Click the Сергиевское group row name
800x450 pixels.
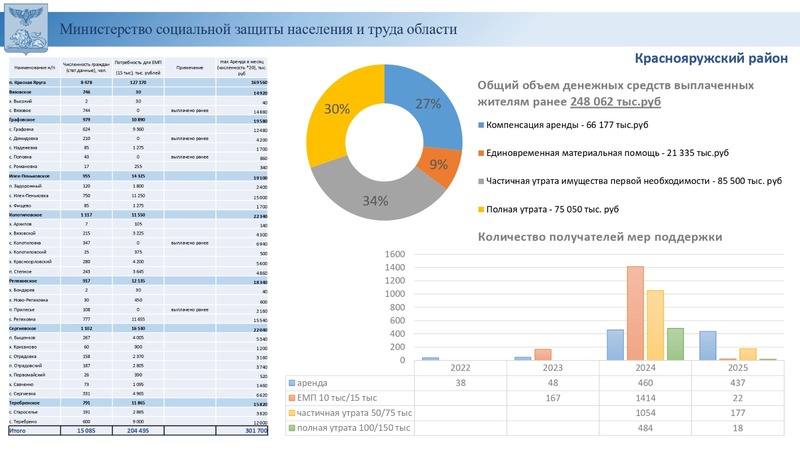coord(22,329)
